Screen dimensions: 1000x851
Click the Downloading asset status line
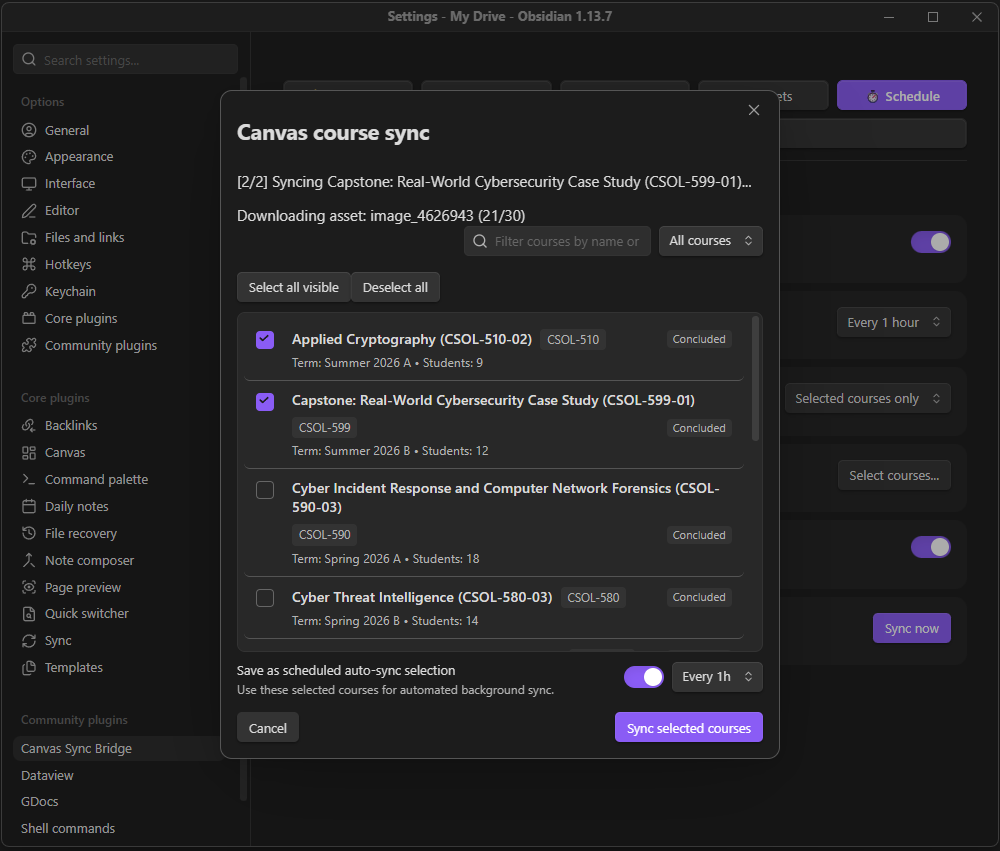click(381, 216)
